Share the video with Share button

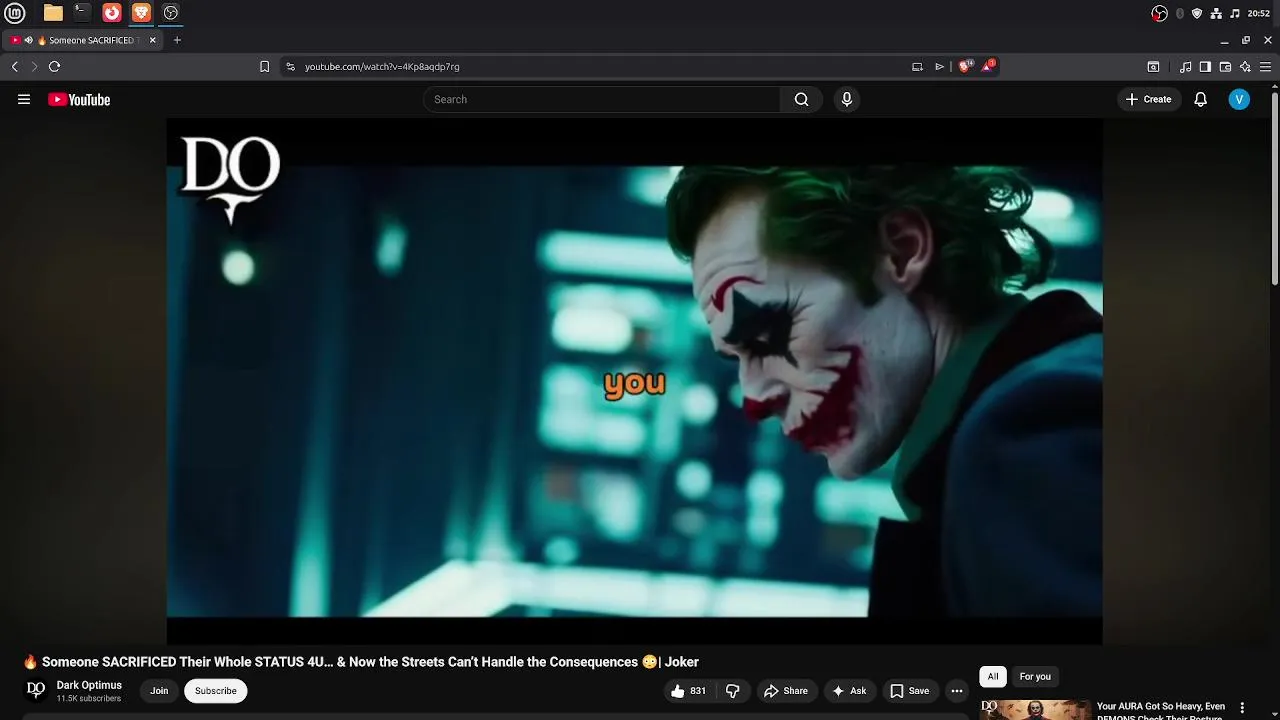[x=786, y=691]
